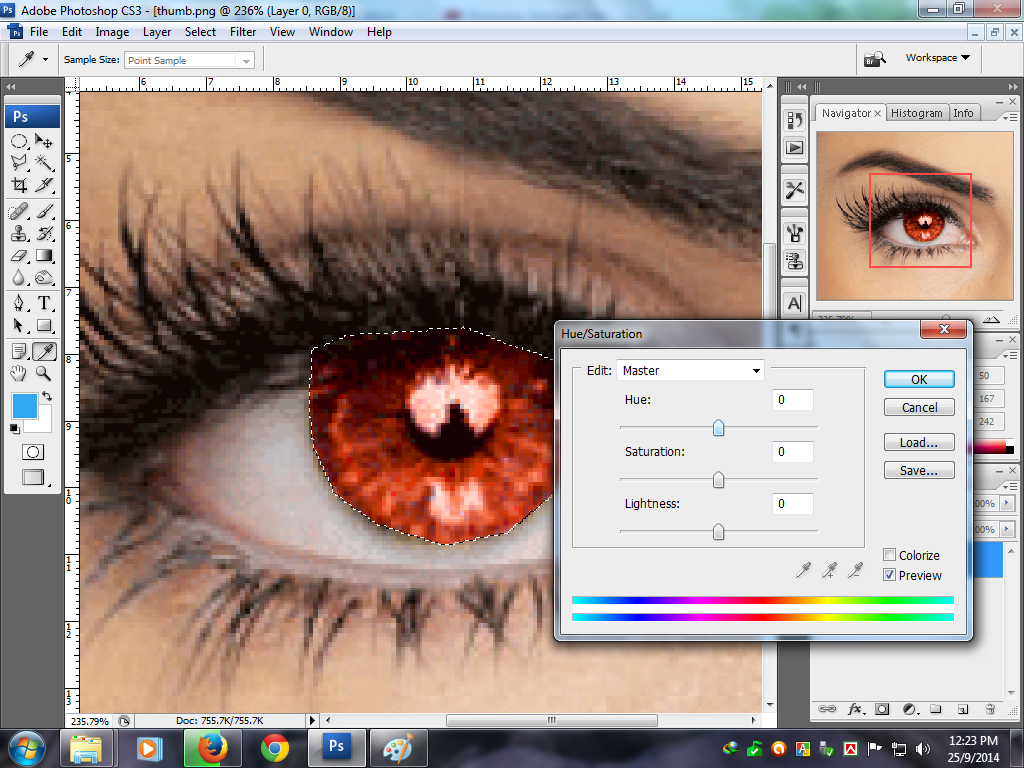Switch to the Info tab
This screenshot has height=768, width=1024.
pos(963,113)
